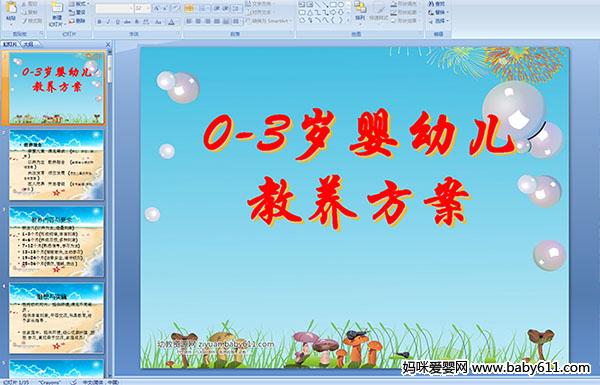Click the Reset (重设) slide button
The image size is (600, 385).
78,13
